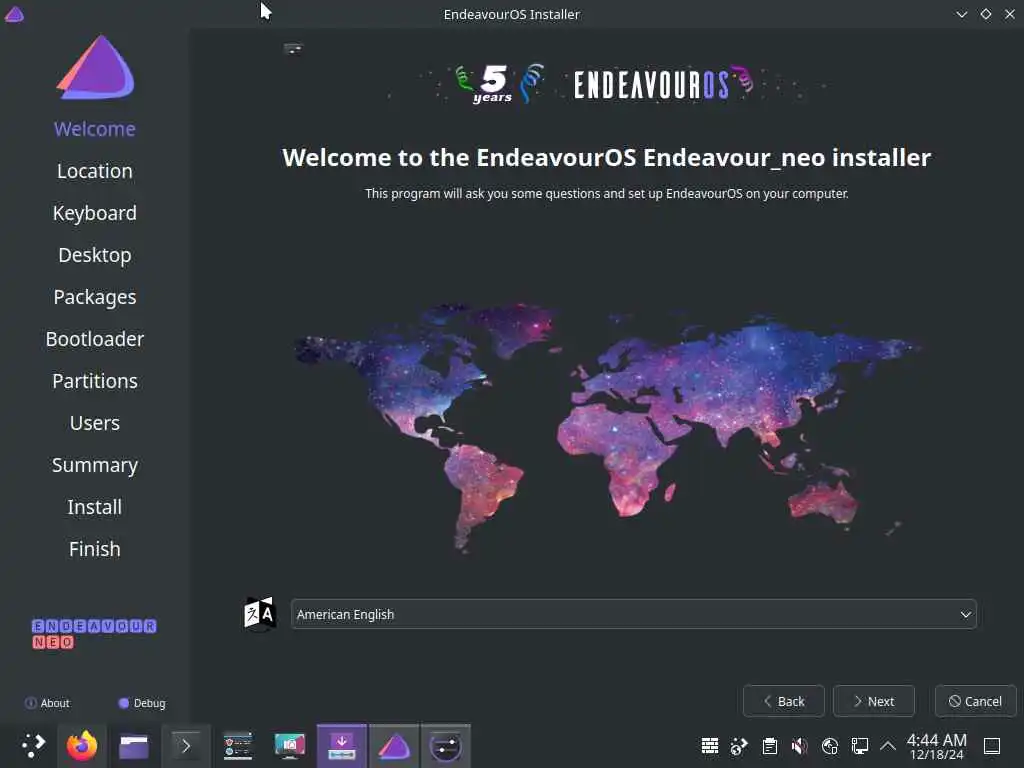Image resolution: width=1024 pixels, height=768 pixels.
Task: Minimize the installer window
Action: [962, 14]
